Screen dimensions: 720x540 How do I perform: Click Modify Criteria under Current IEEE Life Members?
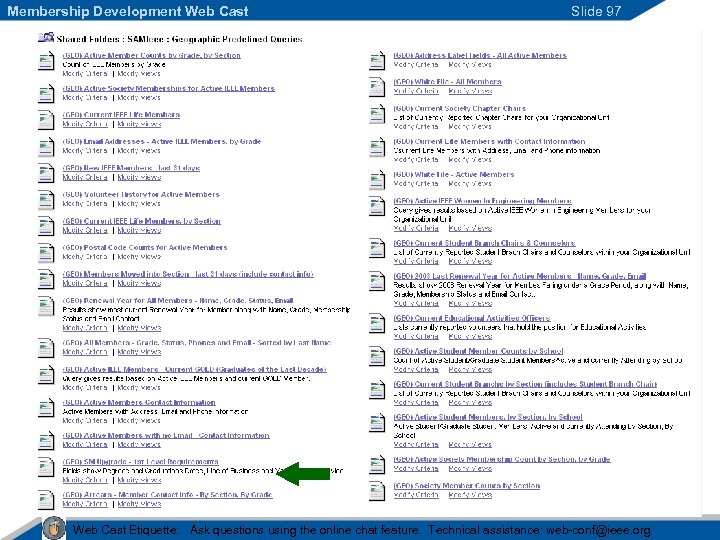pyautogui.click(x=85, y=124)
